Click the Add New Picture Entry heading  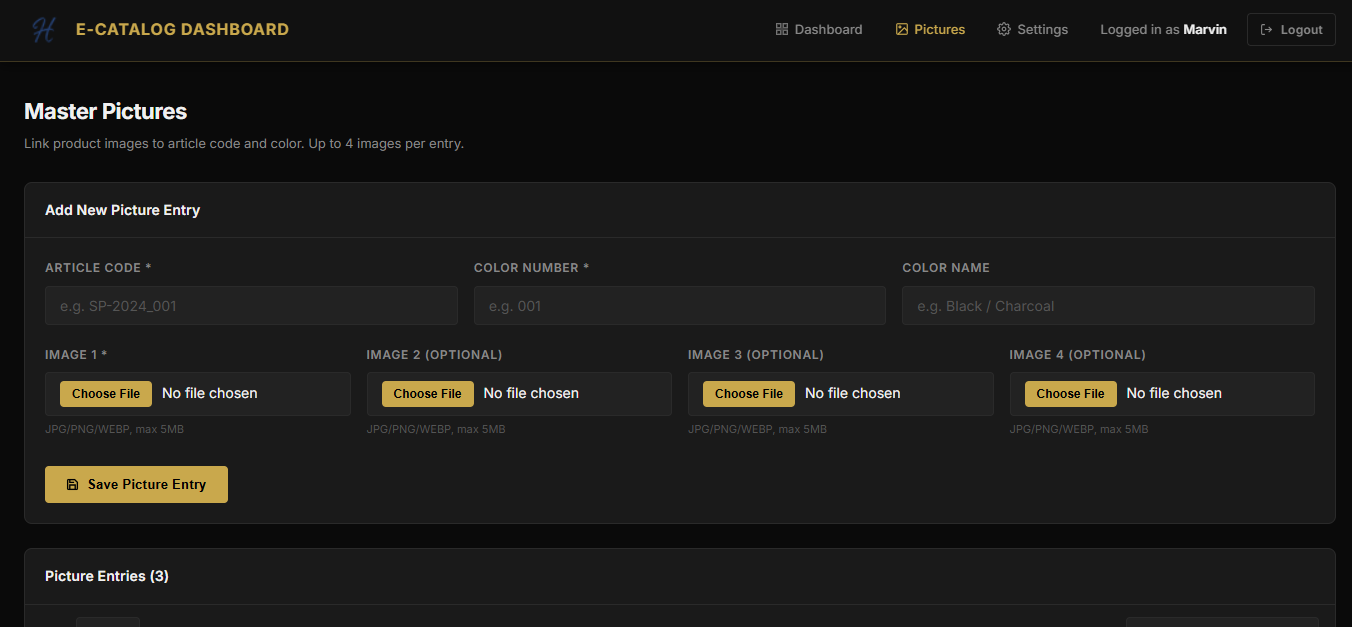click(122, 210)
